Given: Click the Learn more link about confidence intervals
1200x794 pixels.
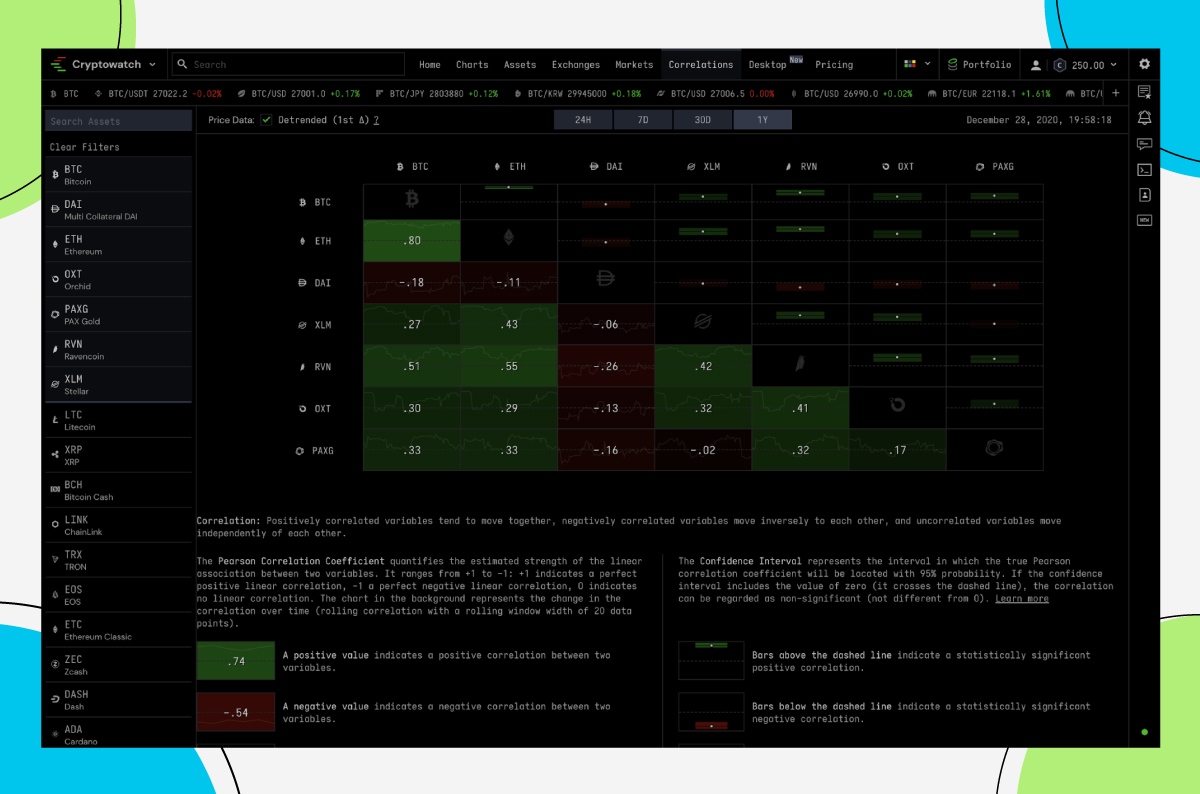Looking at the screenshot, I should click(1021, 598).
